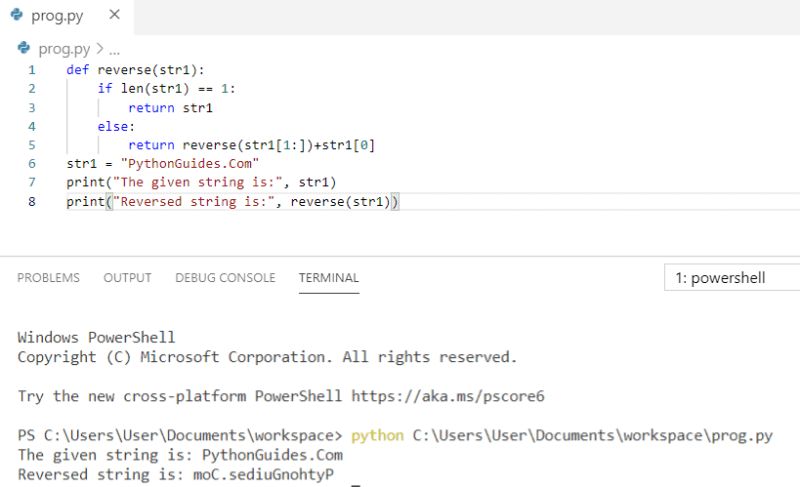Click the 'moC.sediuGnohtyP' reversed output

pyautogui.click(x=263, y=475)
